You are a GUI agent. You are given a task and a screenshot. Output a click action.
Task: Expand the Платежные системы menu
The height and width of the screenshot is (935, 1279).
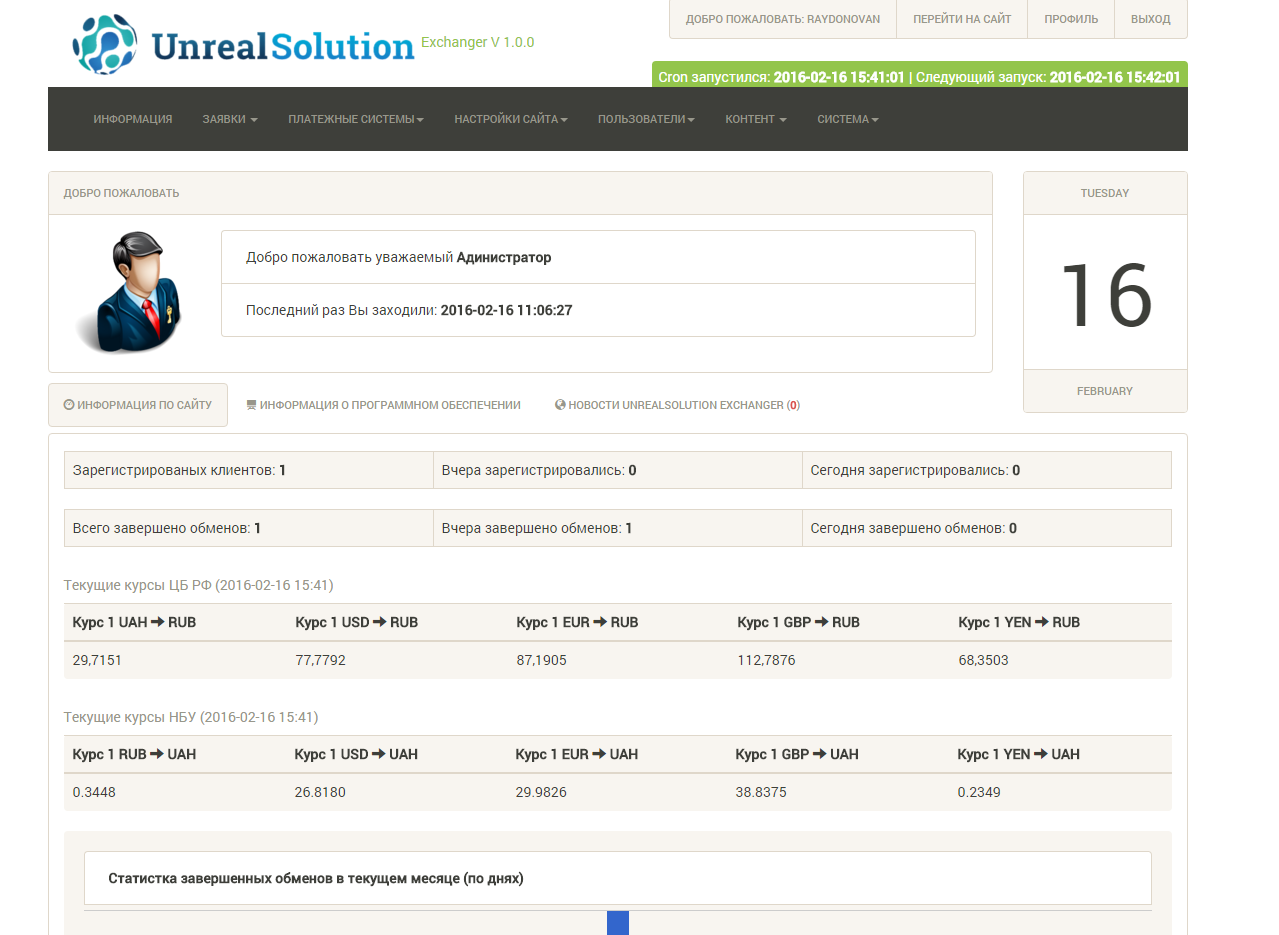356,119
